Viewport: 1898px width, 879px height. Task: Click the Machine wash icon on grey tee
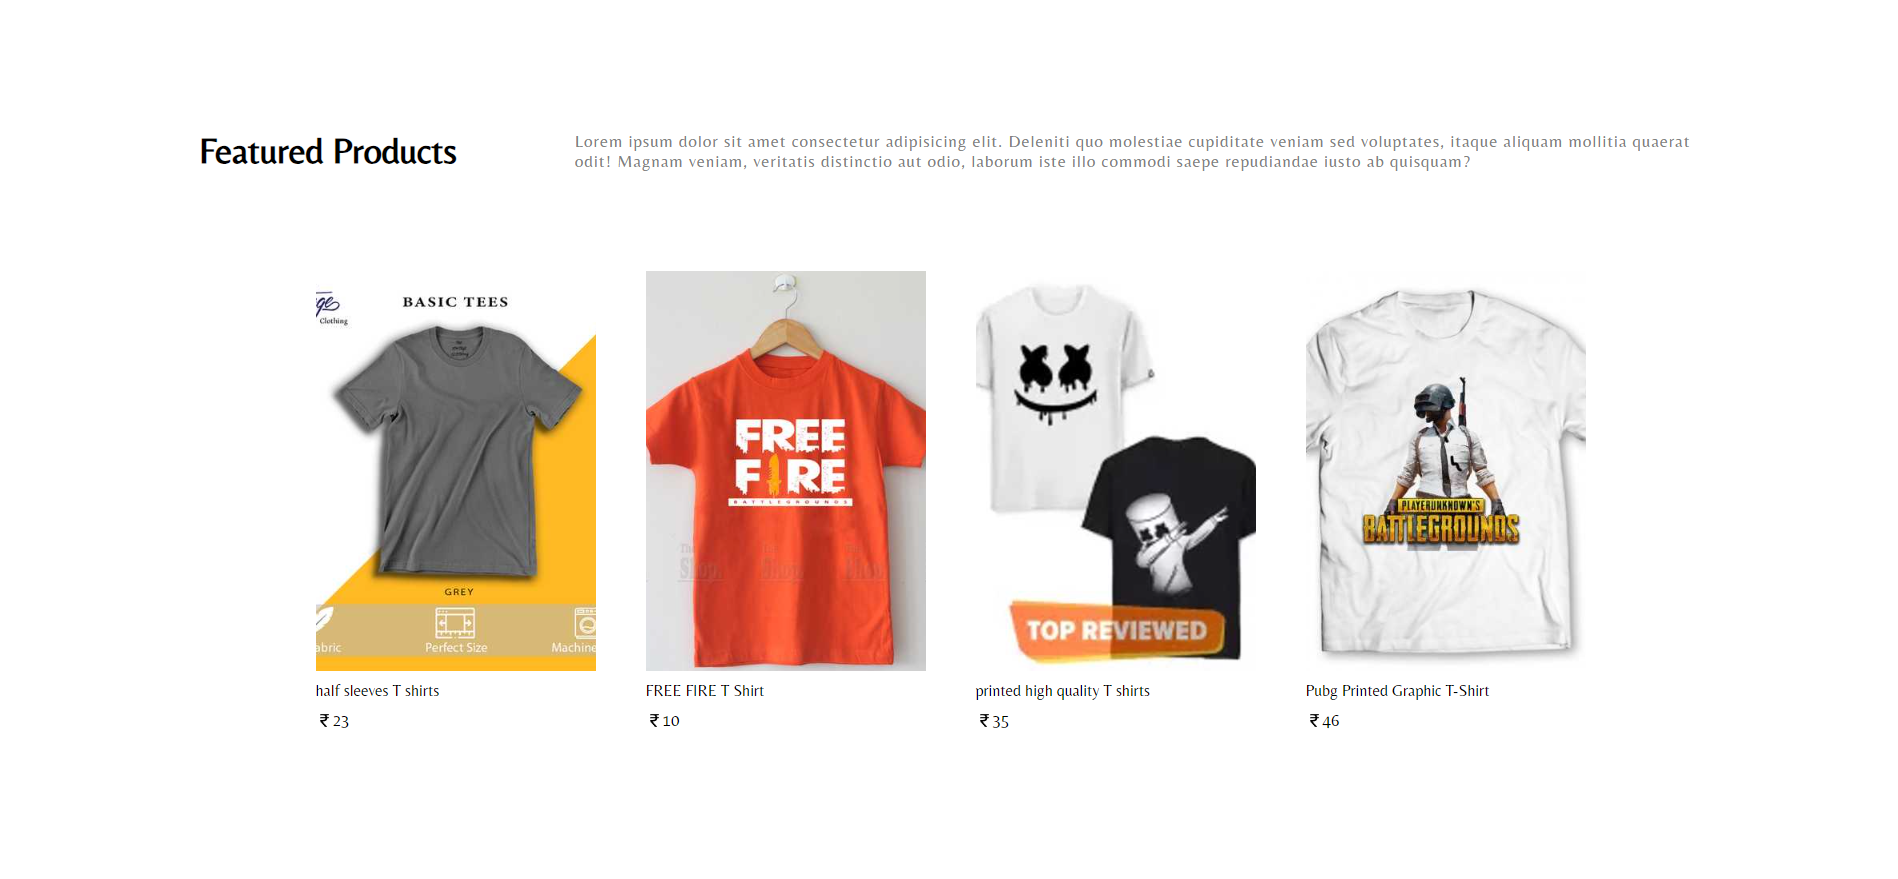pos(585,623)
